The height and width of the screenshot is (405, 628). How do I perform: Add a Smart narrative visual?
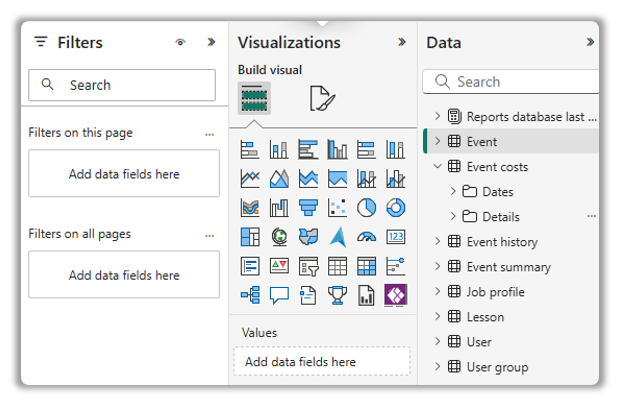(308, 295)
